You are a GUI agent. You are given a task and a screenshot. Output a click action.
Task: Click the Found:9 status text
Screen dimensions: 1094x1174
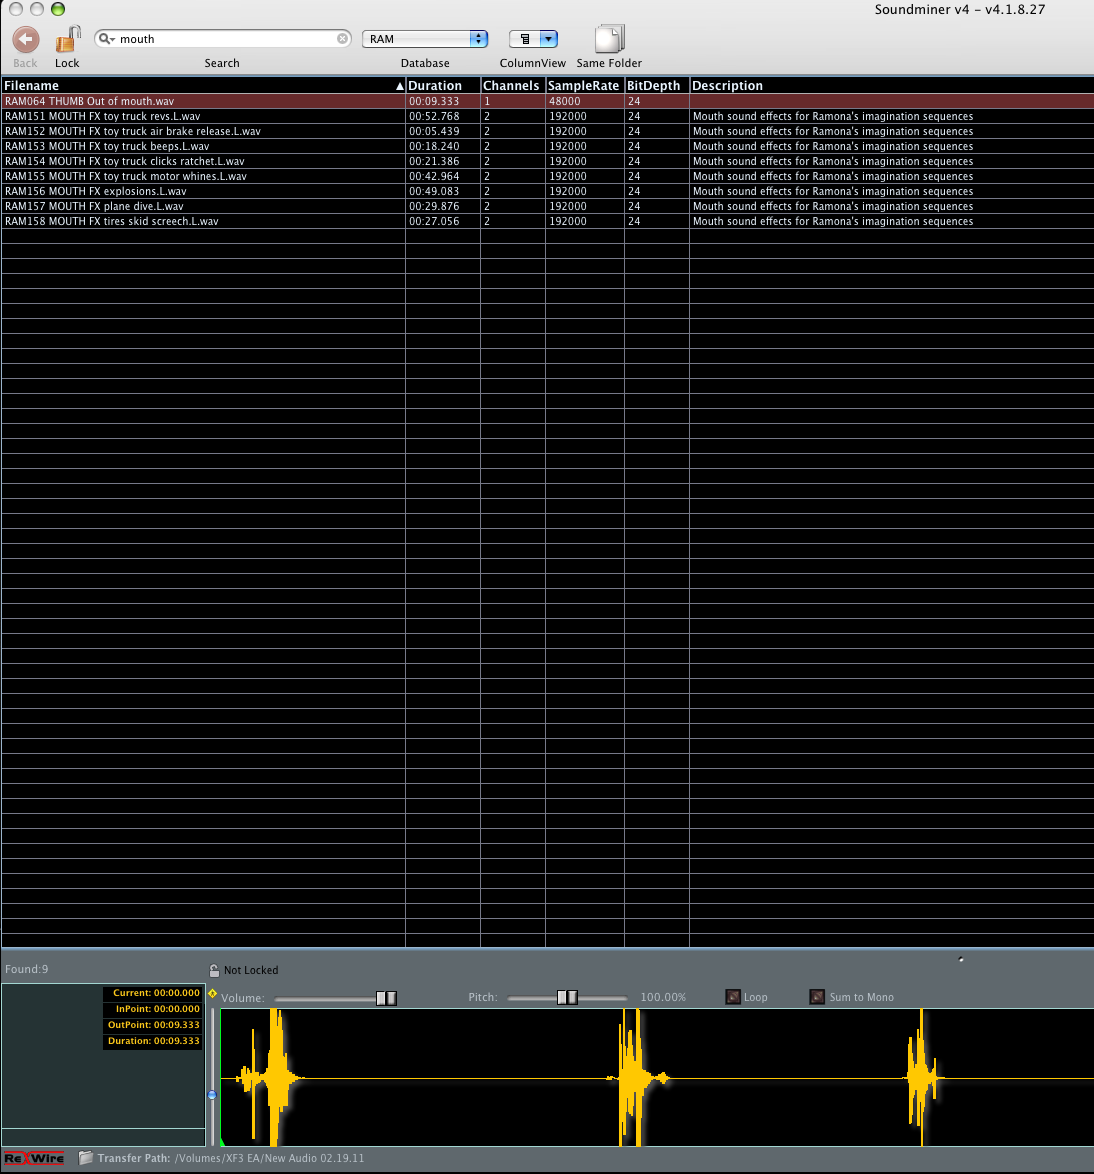click(26, 969)
